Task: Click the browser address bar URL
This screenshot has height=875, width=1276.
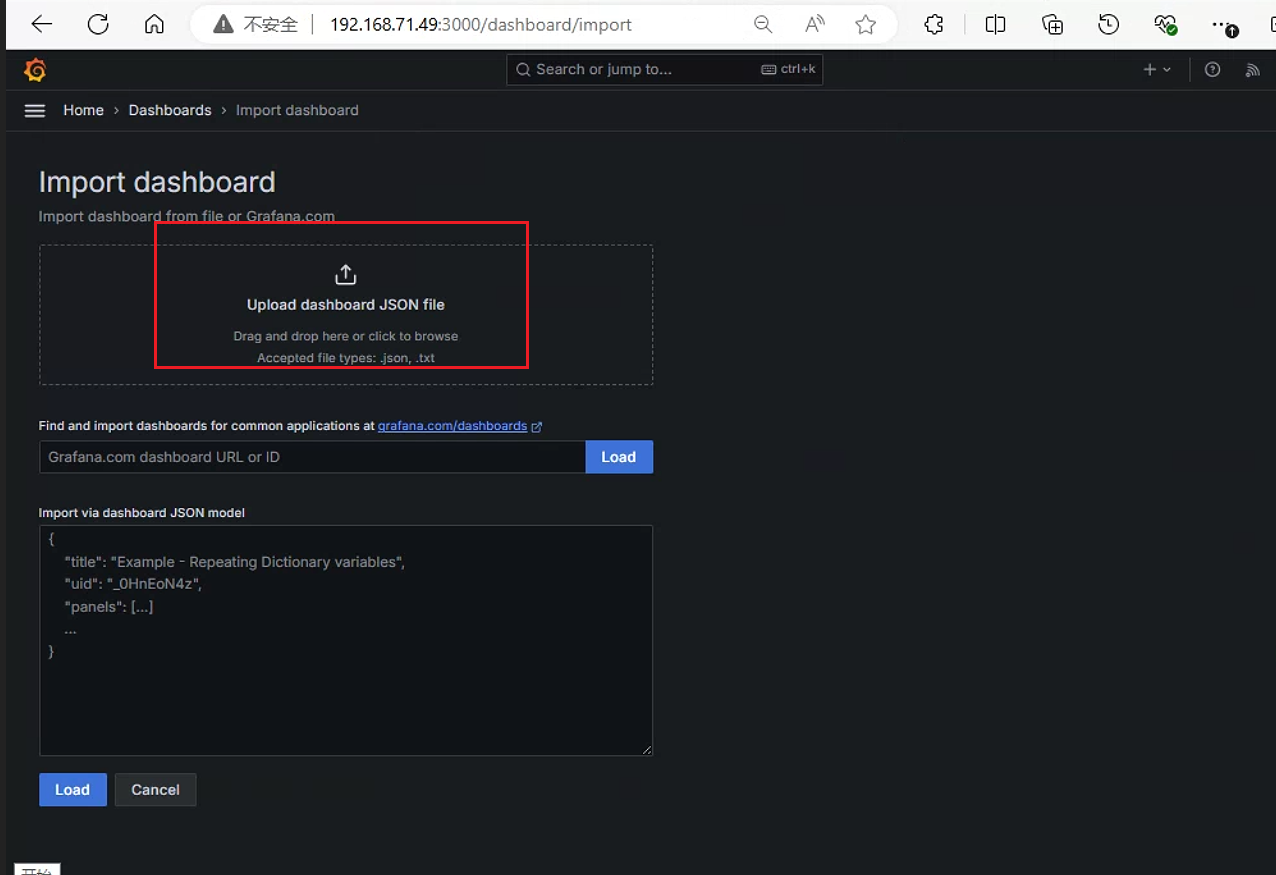Action: pyautogui.click(x=481, y=25)
